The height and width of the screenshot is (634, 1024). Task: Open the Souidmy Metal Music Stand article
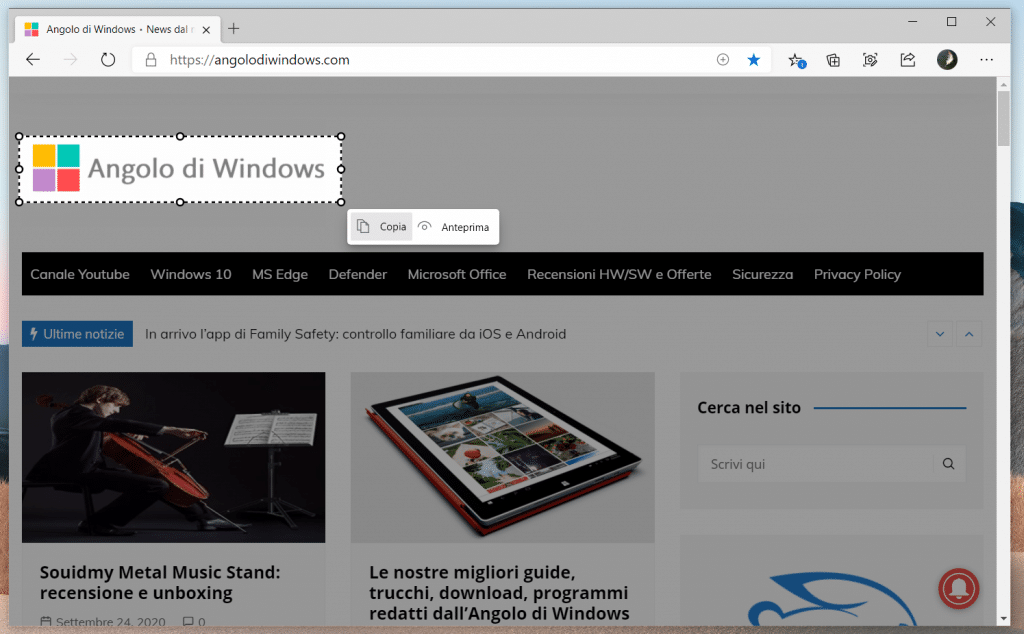click(159, 582)
